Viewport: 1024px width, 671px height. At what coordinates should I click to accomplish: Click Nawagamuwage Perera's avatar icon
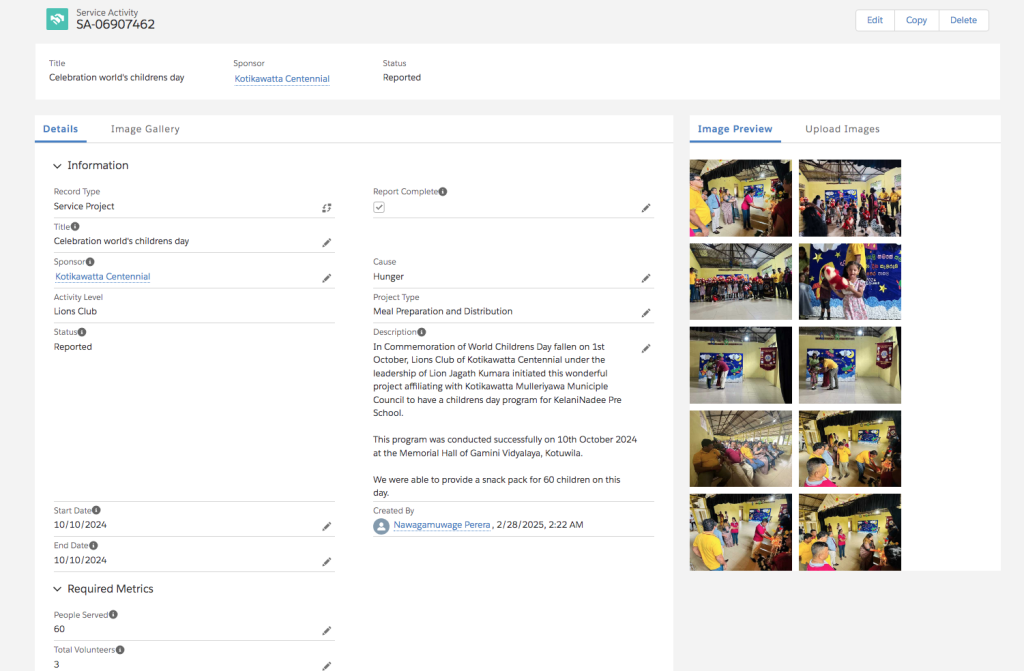[x=381, y=526]
